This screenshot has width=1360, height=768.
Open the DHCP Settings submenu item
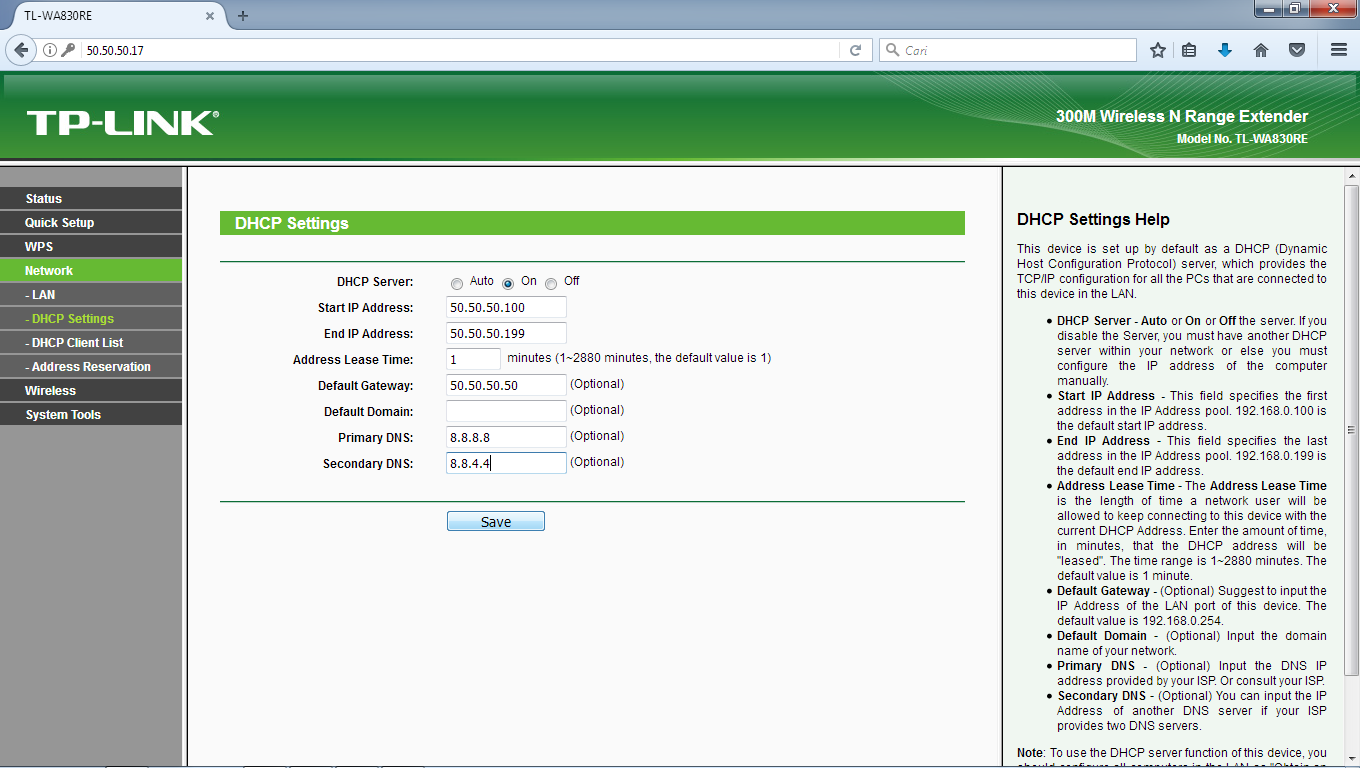91,319
